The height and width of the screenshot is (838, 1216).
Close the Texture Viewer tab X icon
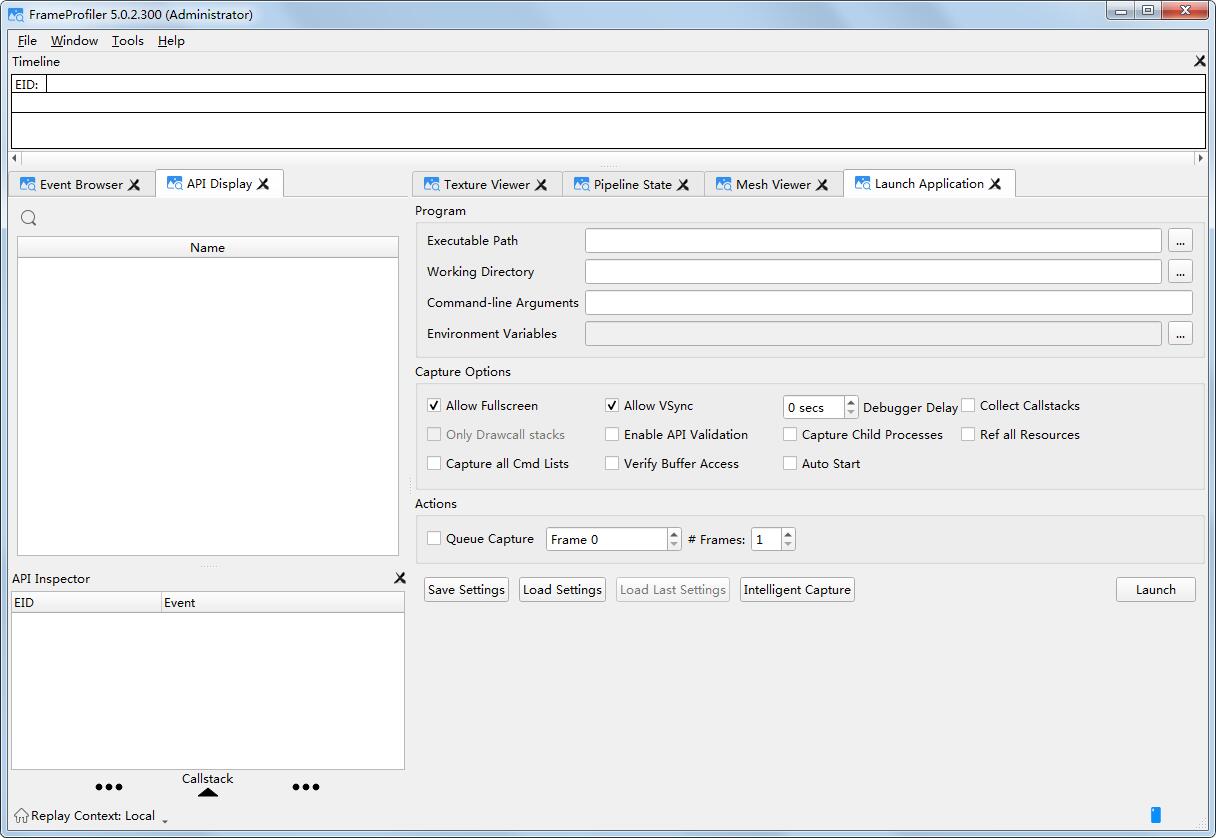click(541, 185)
